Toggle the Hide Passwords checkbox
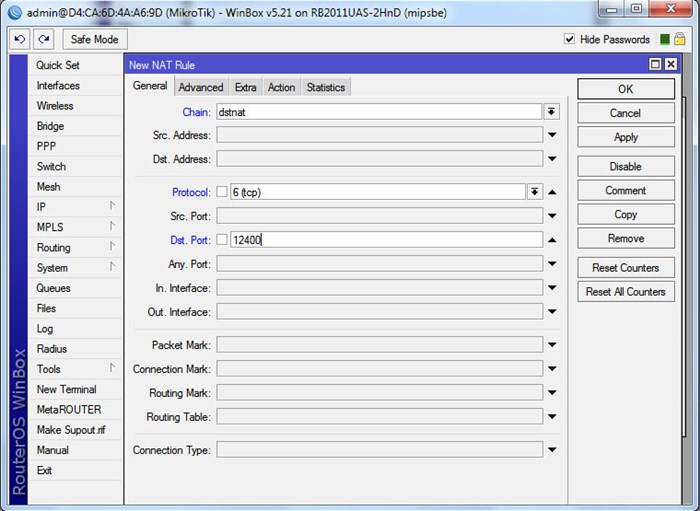Image resolution: width=700 pixels, height=511 pixels. 569,39
